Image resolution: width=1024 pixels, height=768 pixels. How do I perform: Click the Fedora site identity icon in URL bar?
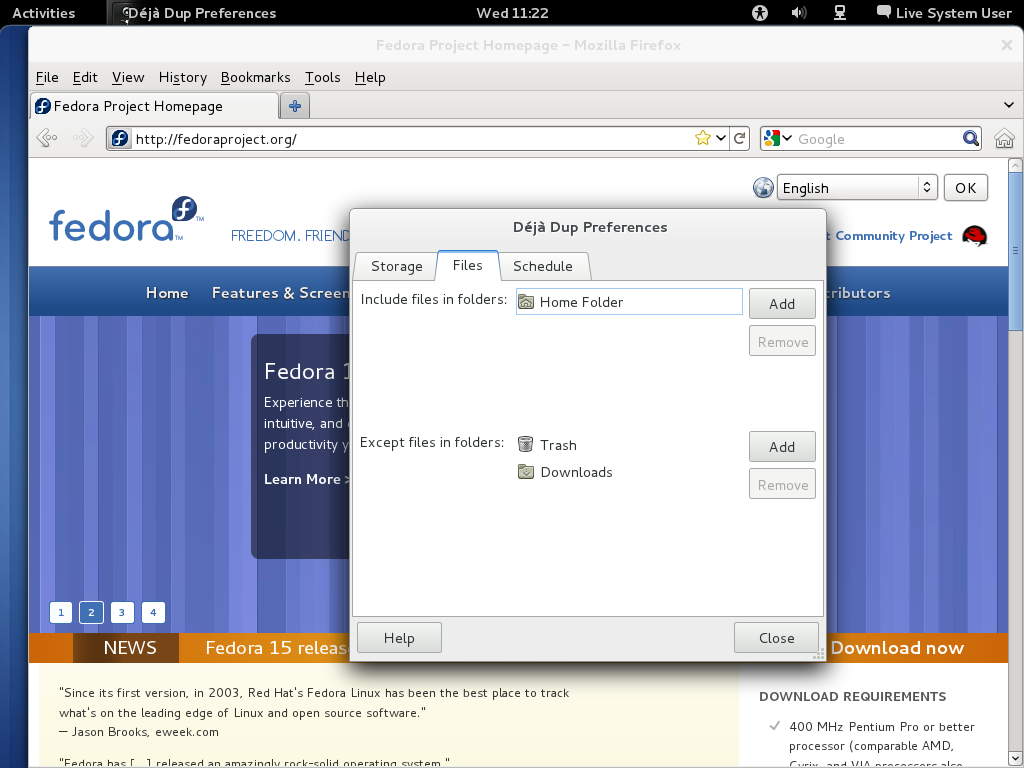click(120, 138)
